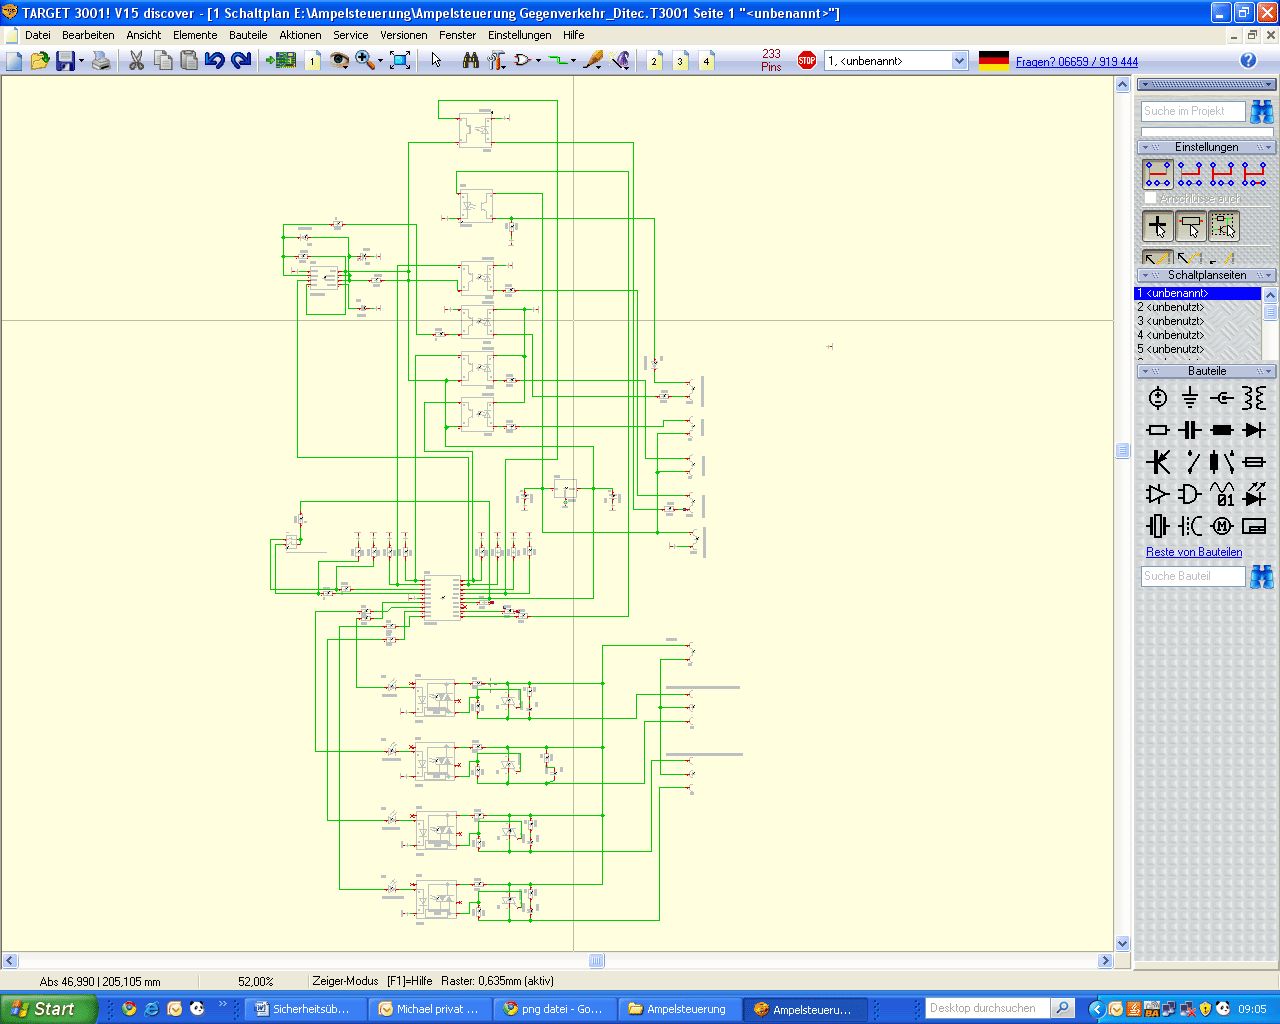
Task: Pick the transistor component icon
Action: click(1157, 462)
